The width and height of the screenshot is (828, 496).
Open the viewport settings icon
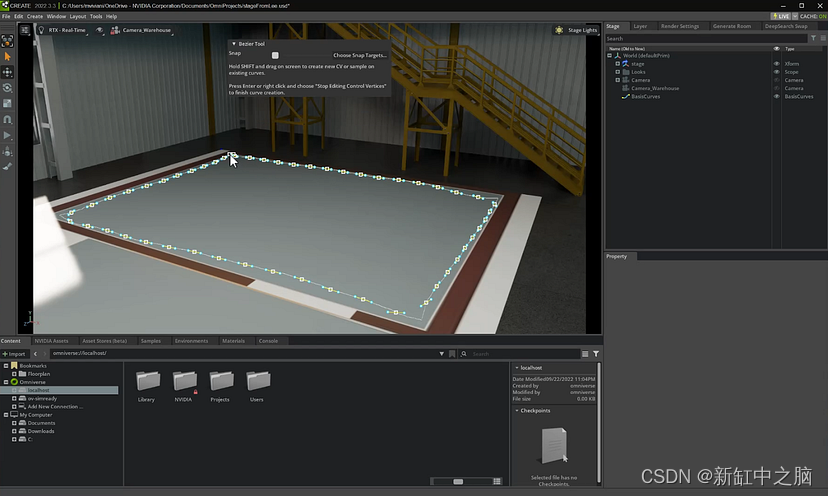[x=25, y=30]
